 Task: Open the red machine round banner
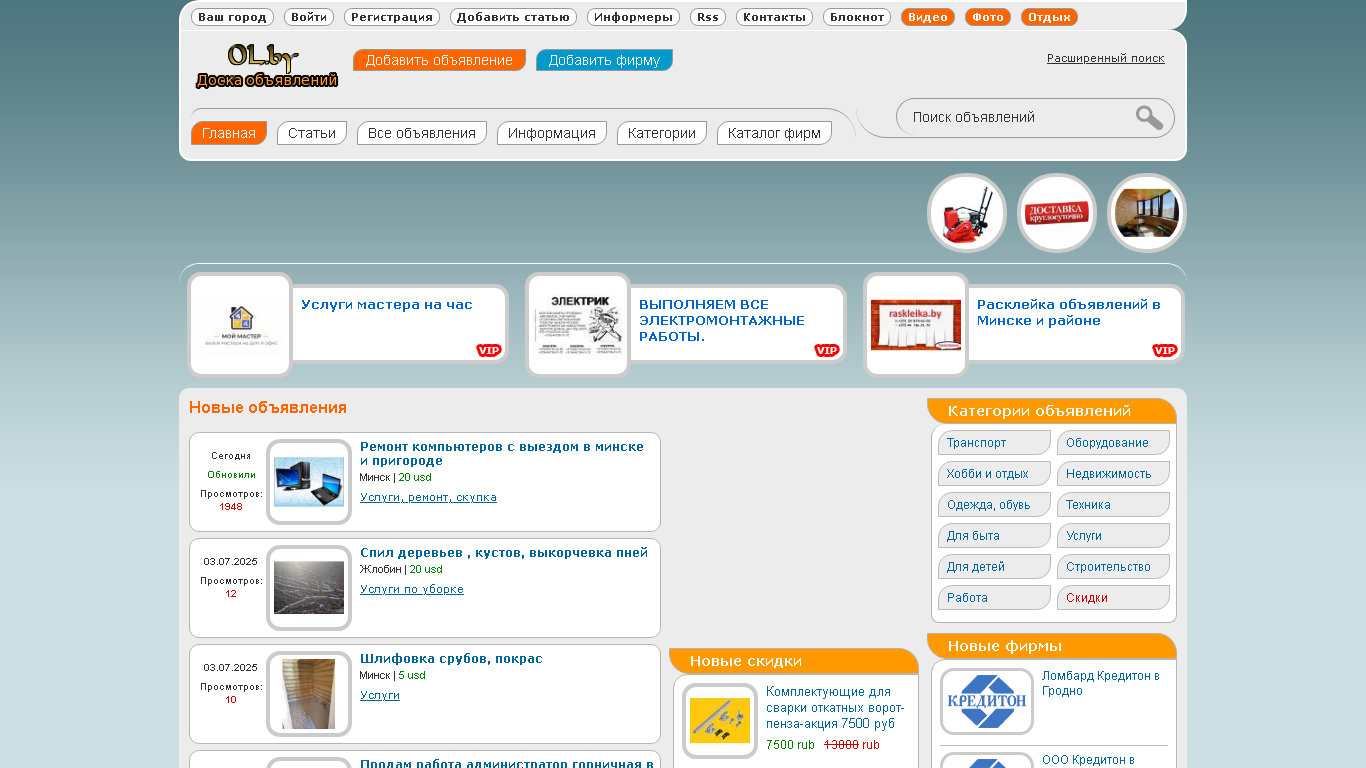tap(967, 213)
